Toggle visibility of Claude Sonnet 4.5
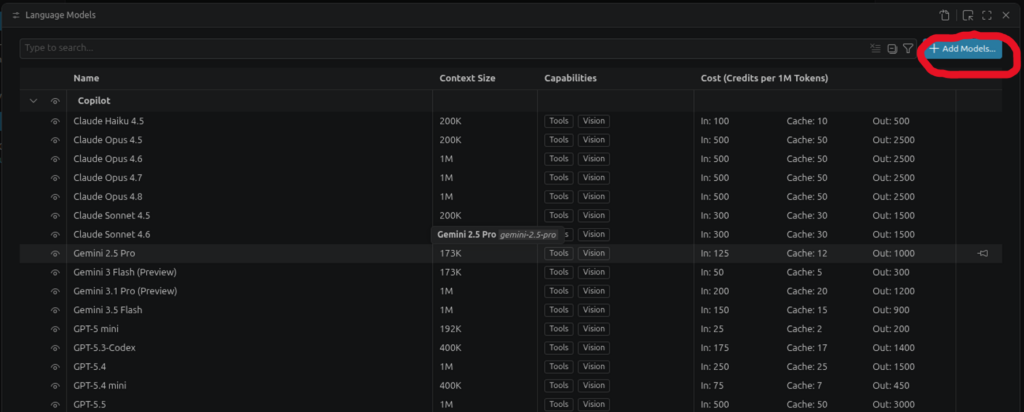1024x412 pixels. coord(56,215)
